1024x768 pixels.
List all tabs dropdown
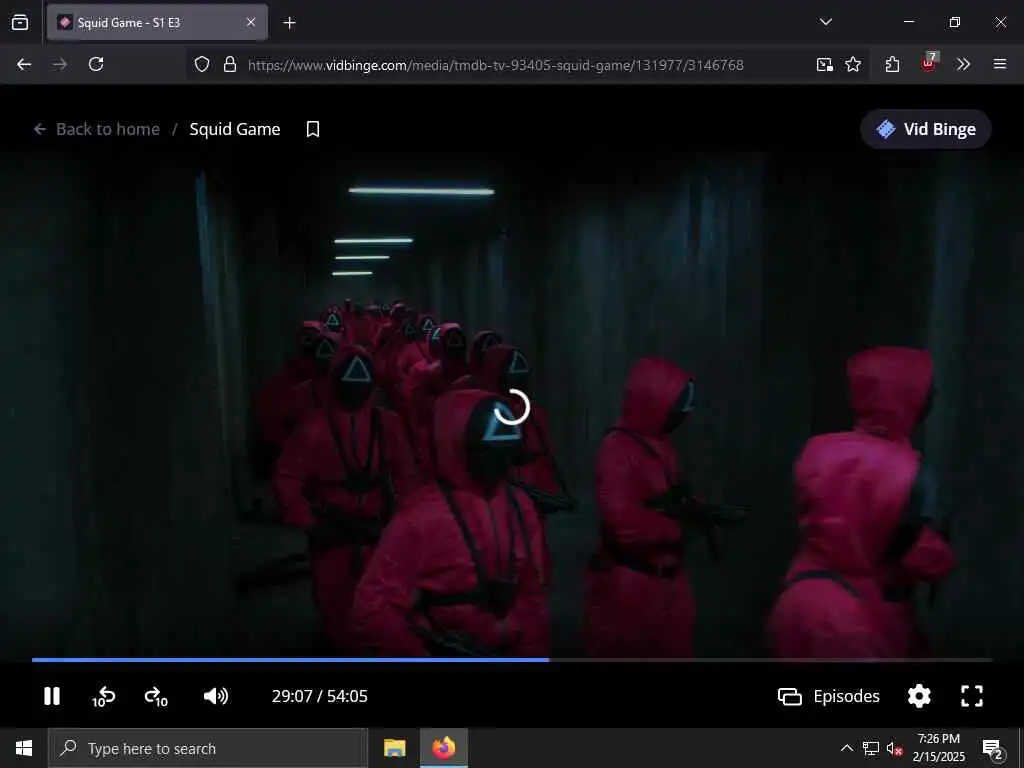click(x=825, y=22)
